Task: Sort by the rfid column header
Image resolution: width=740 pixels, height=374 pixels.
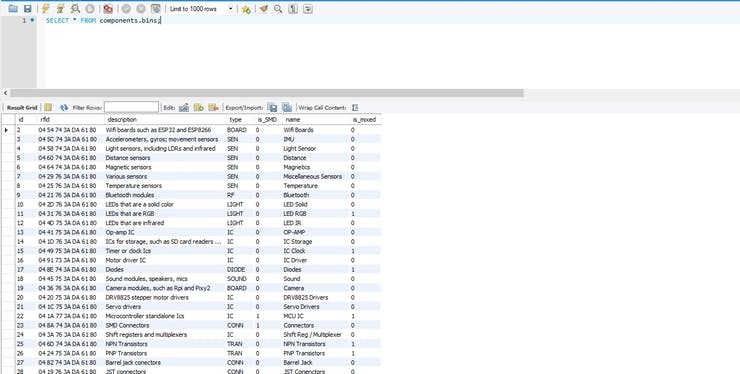Action: (71, 119)
